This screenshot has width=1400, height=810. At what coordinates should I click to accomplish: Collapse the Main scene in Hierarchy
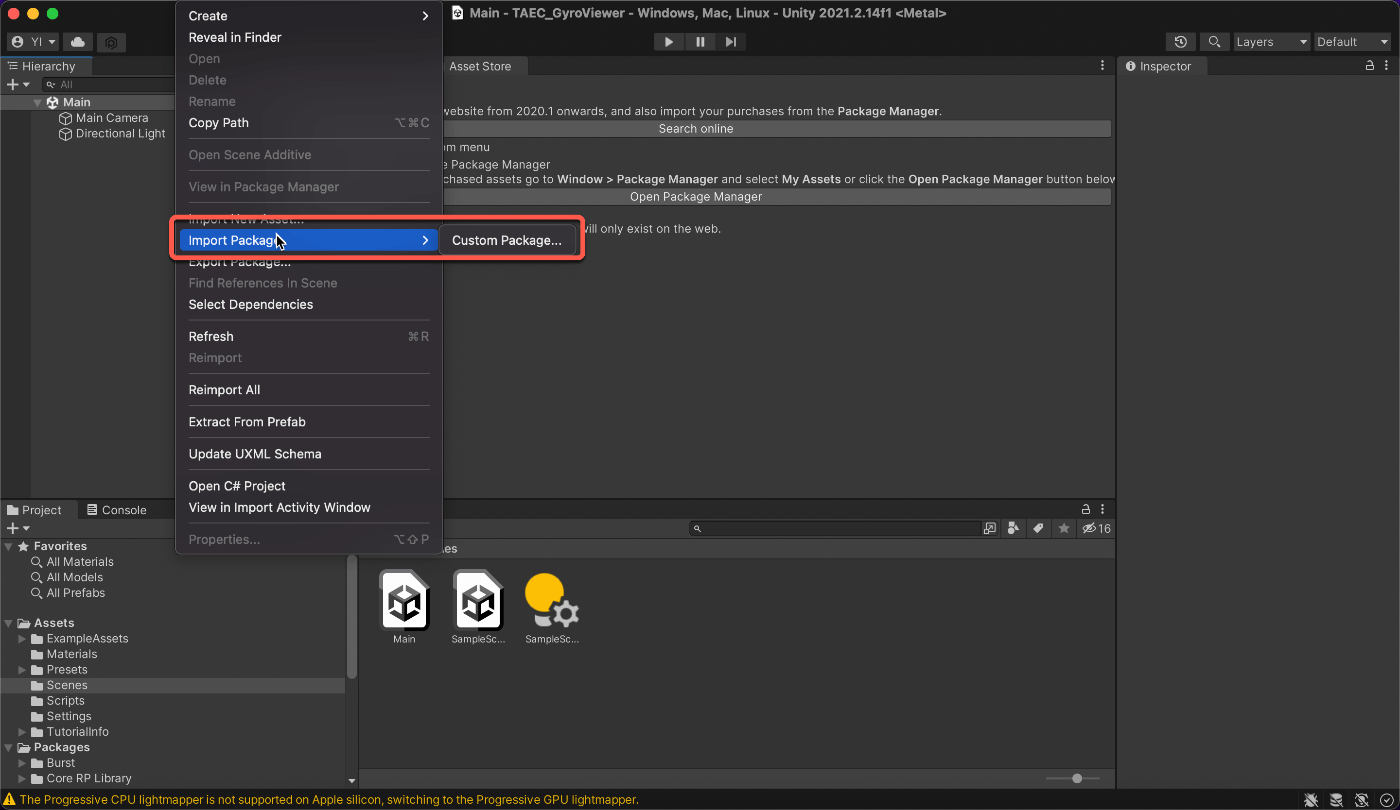(x=37, y=102)
